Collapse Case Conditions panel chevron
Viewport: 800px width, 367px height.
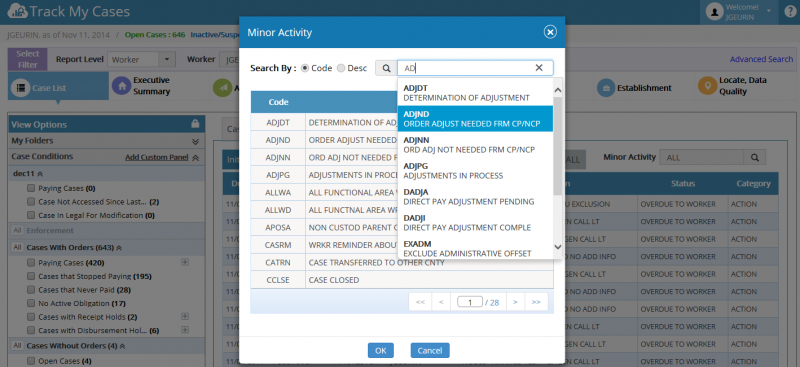click(x=195, y=158)
